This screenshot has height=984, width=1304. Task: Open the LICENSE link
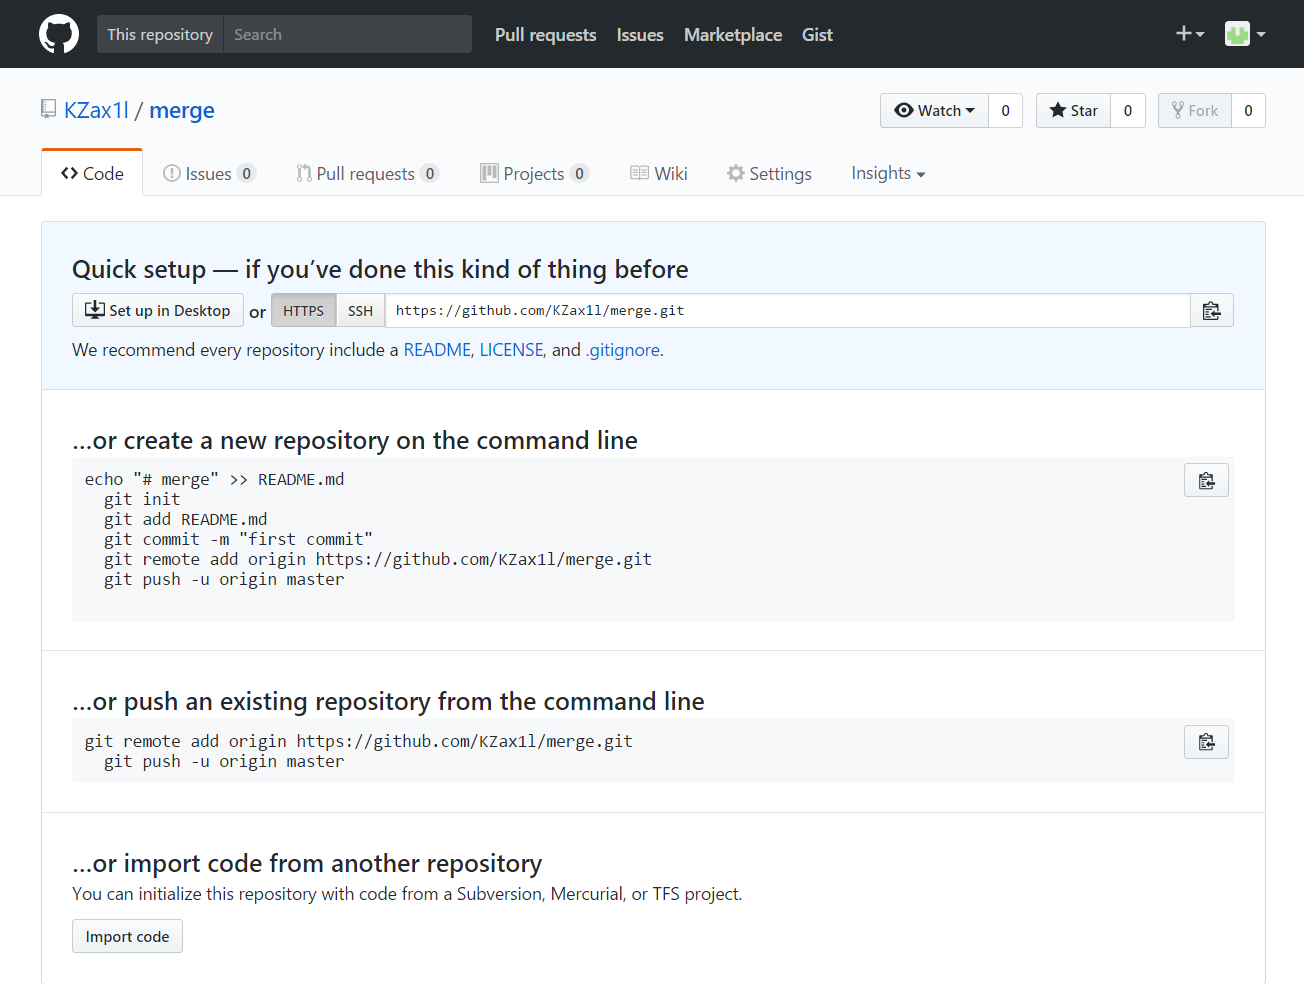[511, 350]
